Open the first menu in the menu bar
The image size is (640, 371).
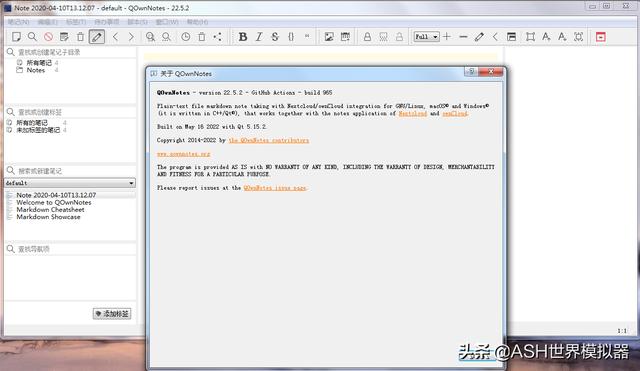click(18, 22)
